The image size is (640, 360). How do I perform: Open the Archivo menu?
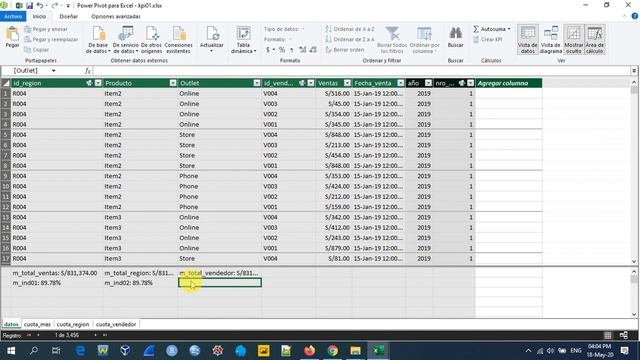[x=13, y=16]
